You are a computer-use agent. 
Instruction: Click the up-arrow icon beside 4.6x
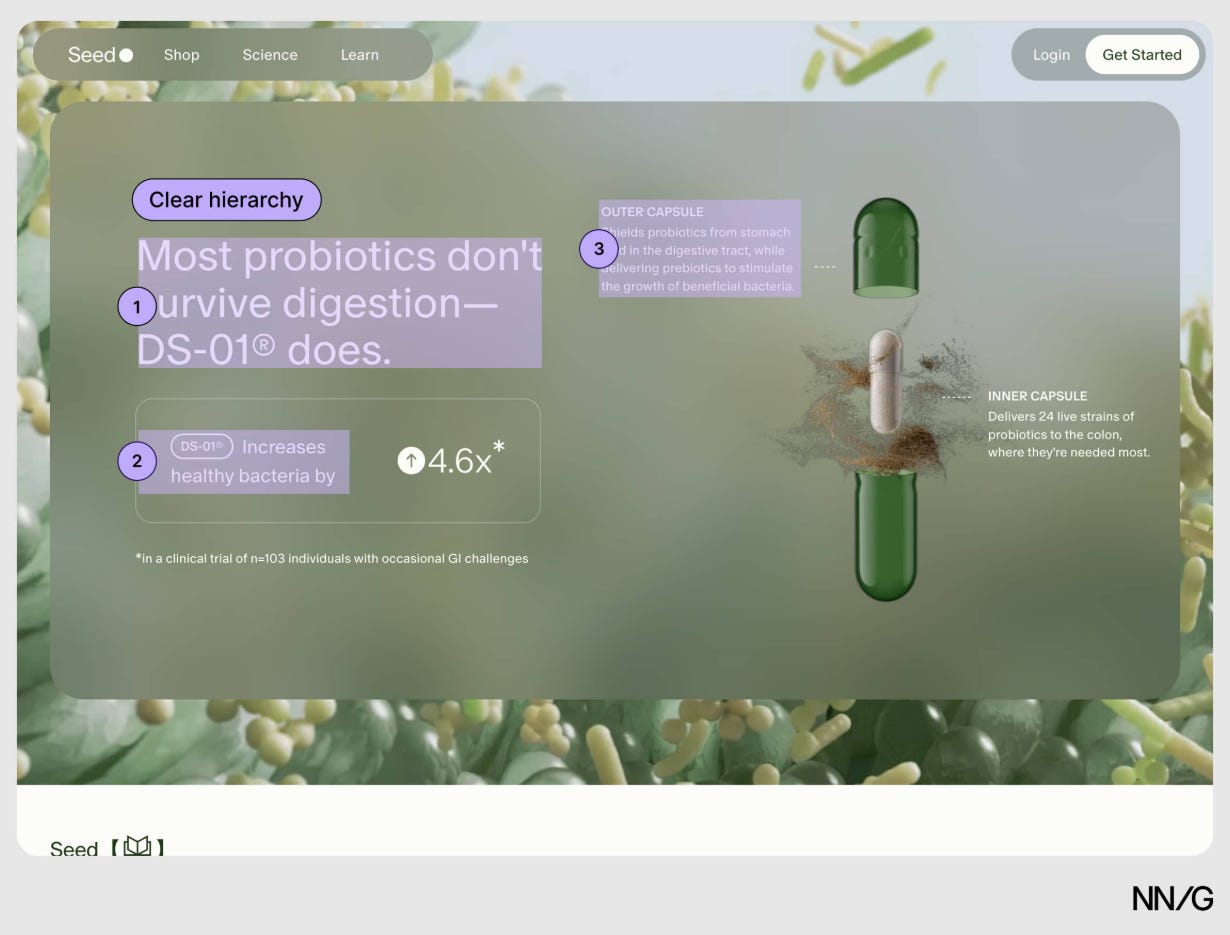coord(411,461)
